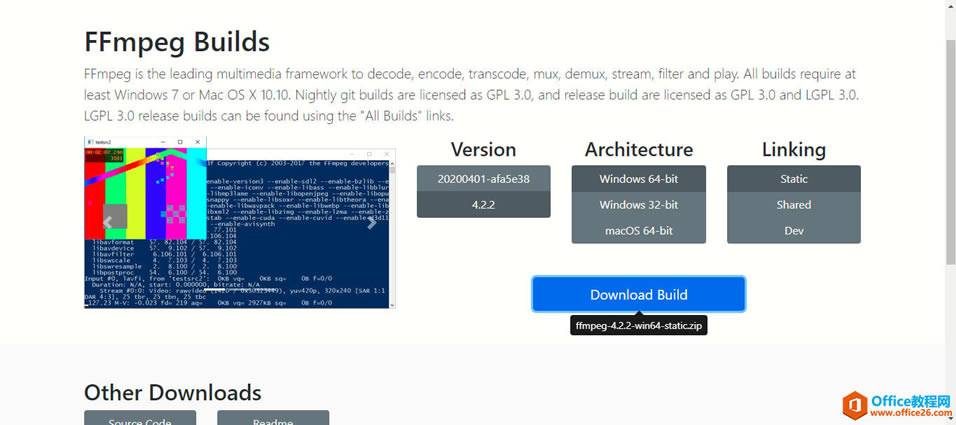Select Shared linking
Screen dimensions: 956x425
(794, 205)
